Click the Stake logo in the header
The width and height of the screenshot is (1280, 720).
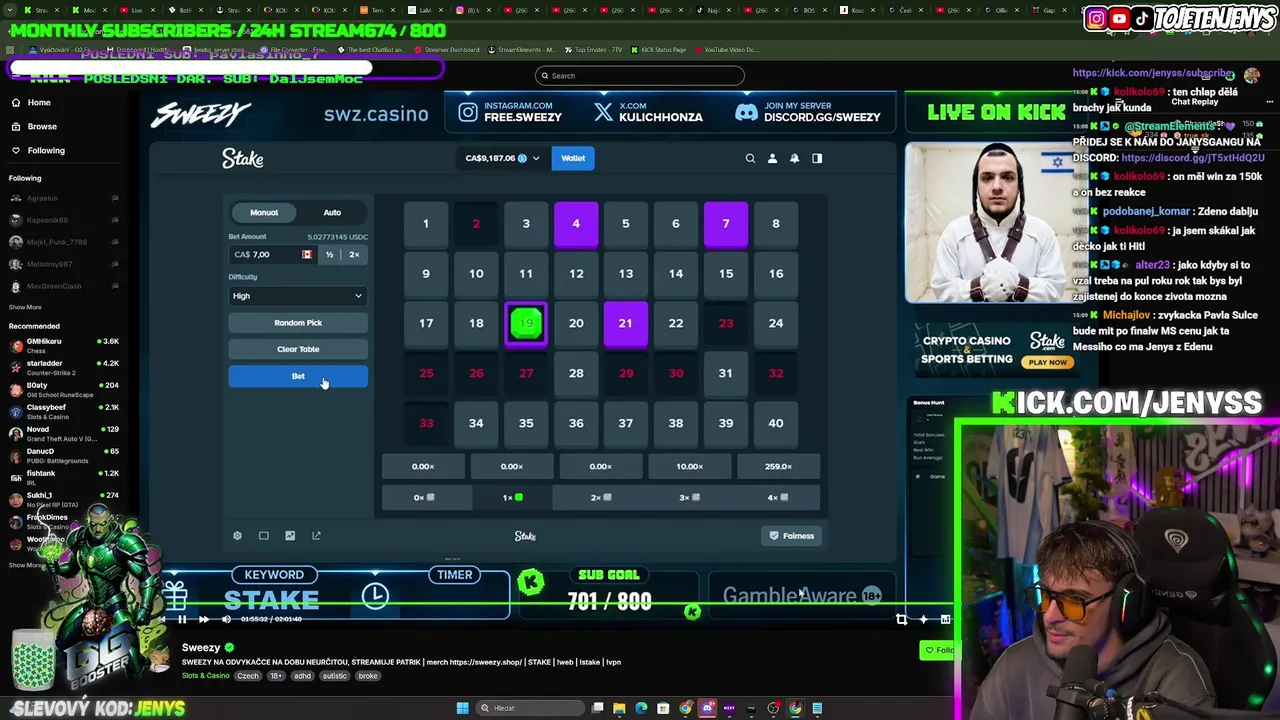(x=243, y=158)
